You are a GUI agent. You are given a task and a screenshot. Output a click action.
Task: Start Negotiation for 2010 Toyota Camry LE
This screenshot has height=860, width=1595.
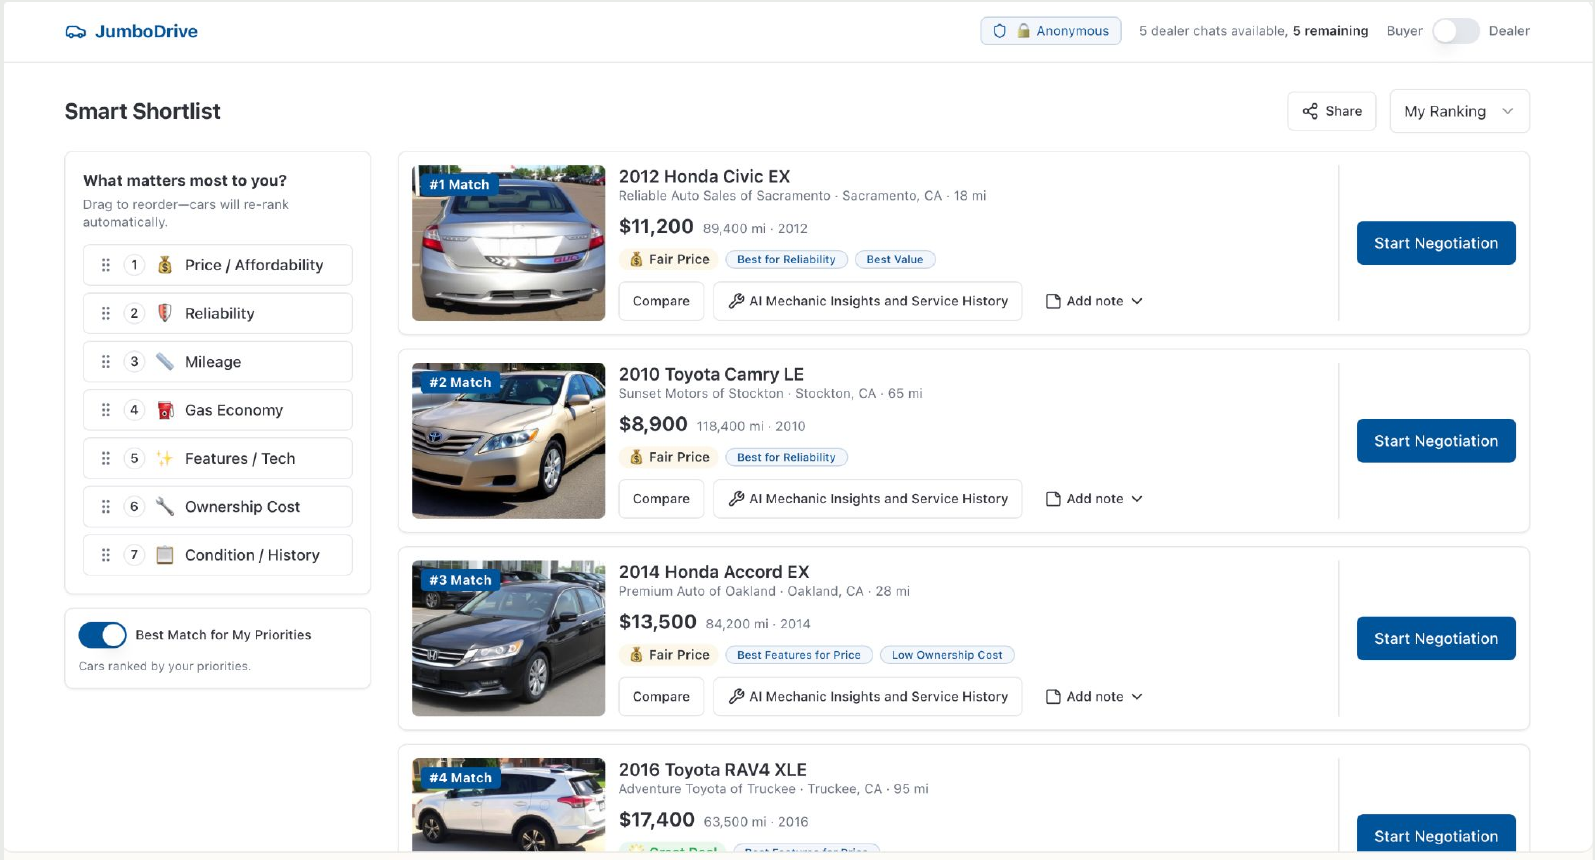pos(1436,441)
